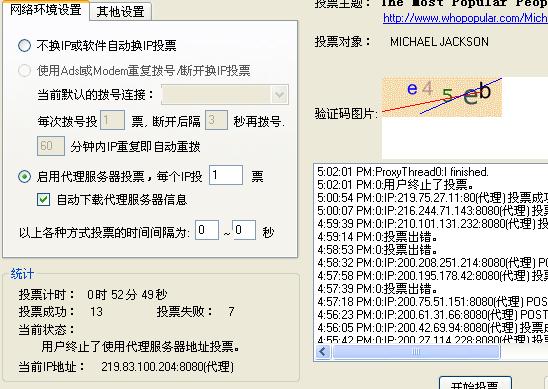The width and height of the screenshot is (548, 389).
Task: Click the 断开后隔 seconds field
Action: pyautogui.click(x=216, y=120)
